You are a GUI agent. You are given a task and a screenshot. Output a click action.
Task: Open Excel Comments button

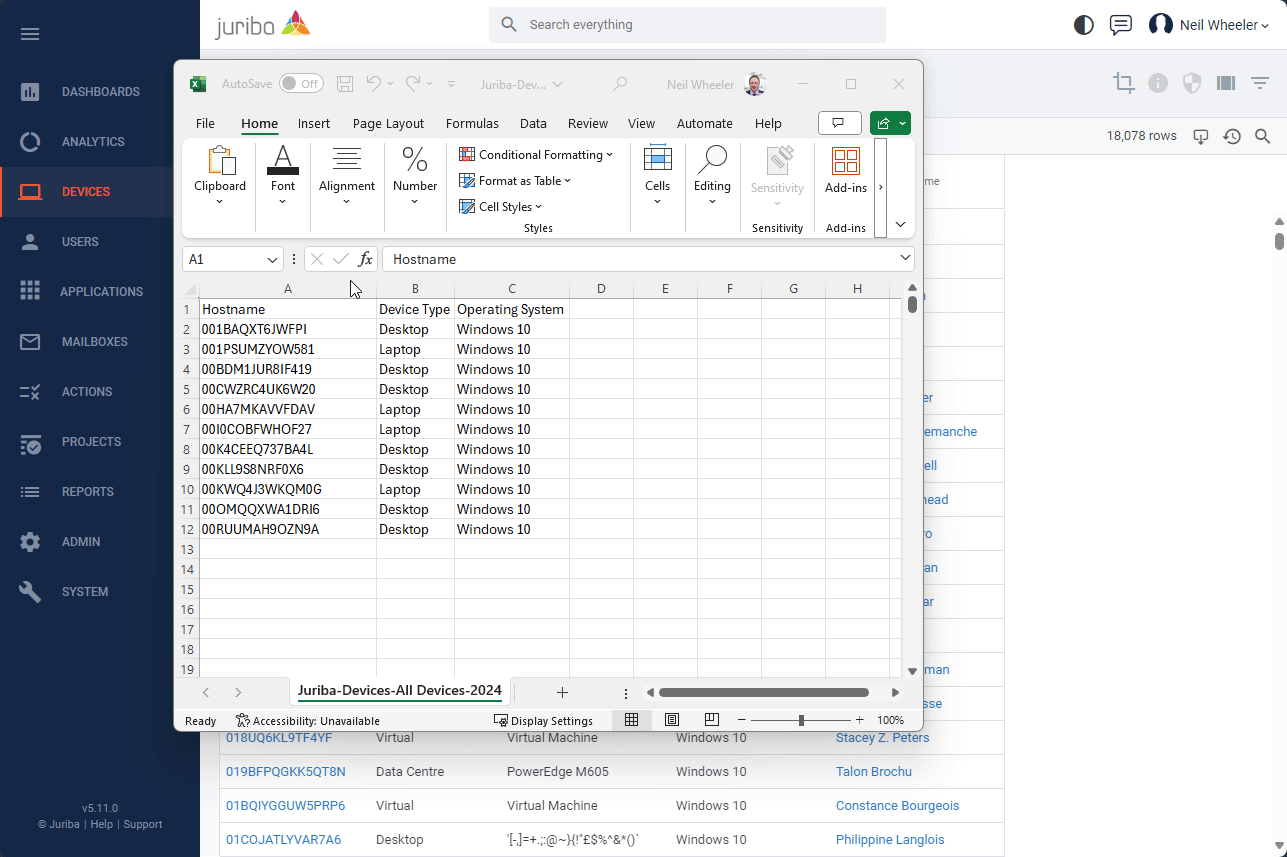coord(839,123)
